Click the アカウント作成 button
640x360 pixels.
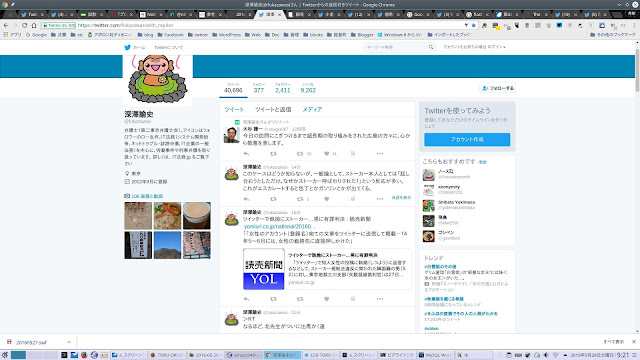pyautogui.click(x=467, y=140)
